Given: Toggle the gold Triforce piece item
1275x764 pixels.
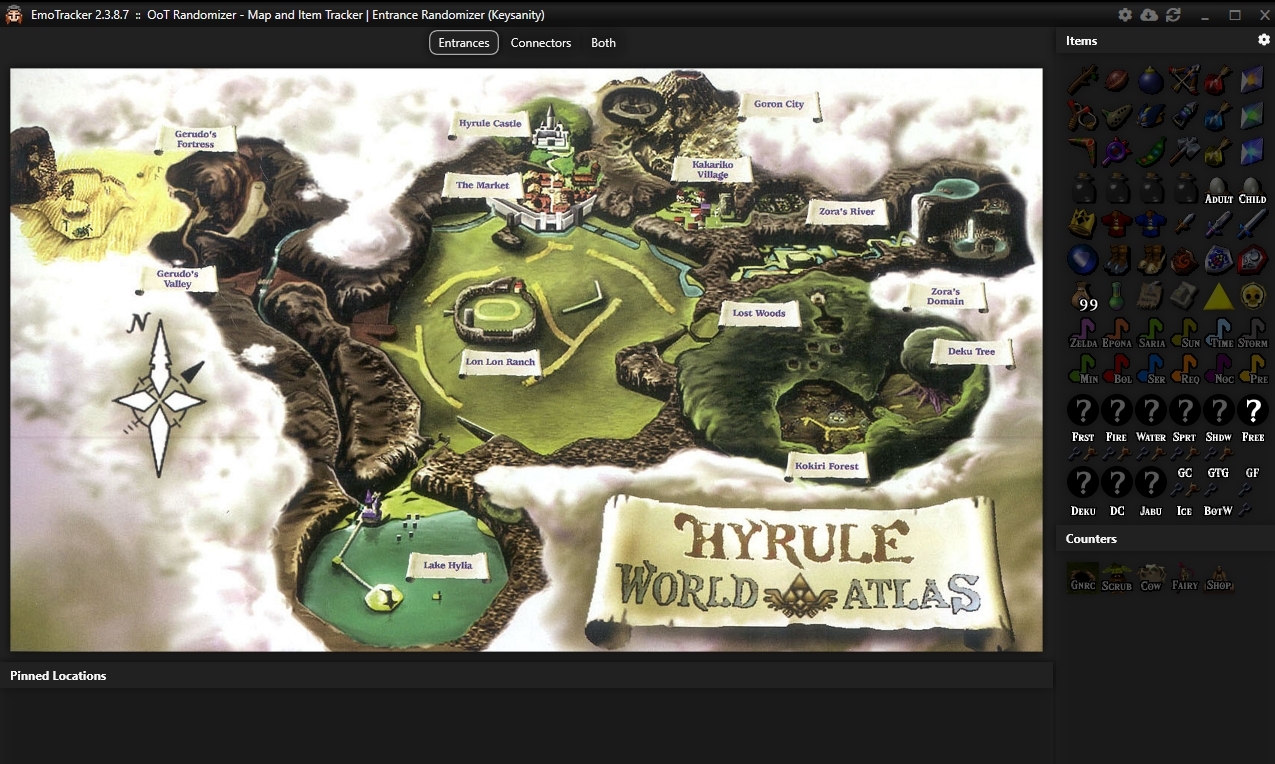Looking at the screenshot, I should click(x=1218, y=296).
